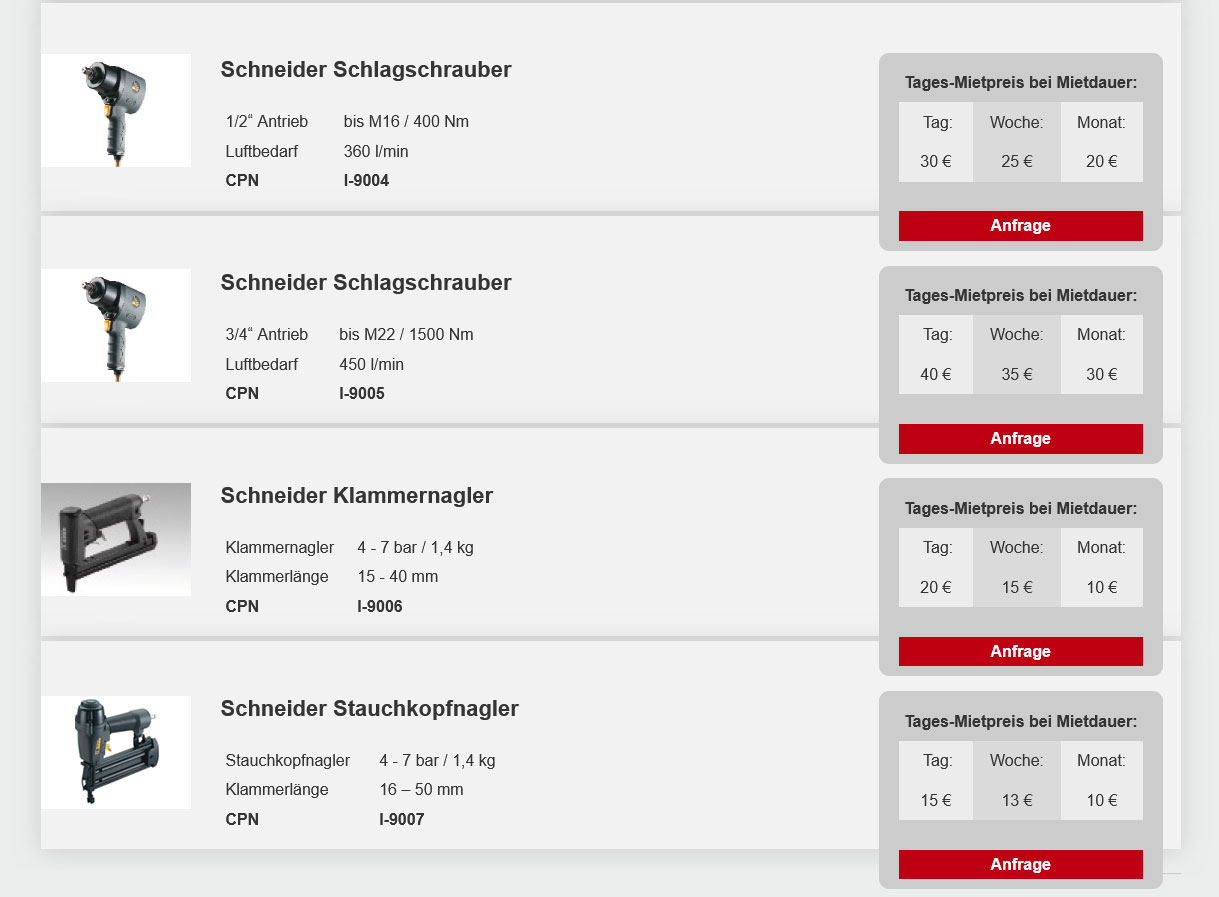Select the Schneider Klammernagler heading

(x=356, y=496)
